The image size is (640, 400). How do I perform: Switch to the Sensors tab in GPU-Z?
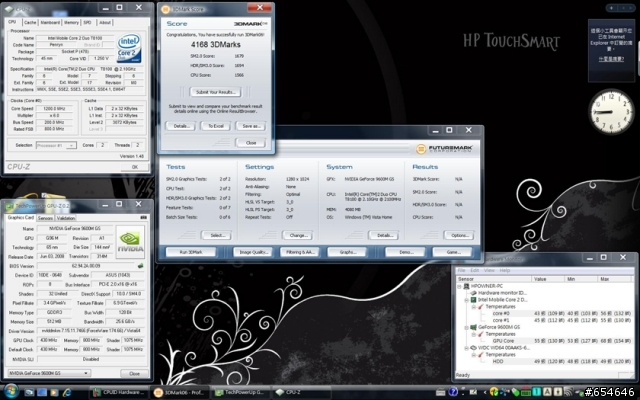point(45,218)
